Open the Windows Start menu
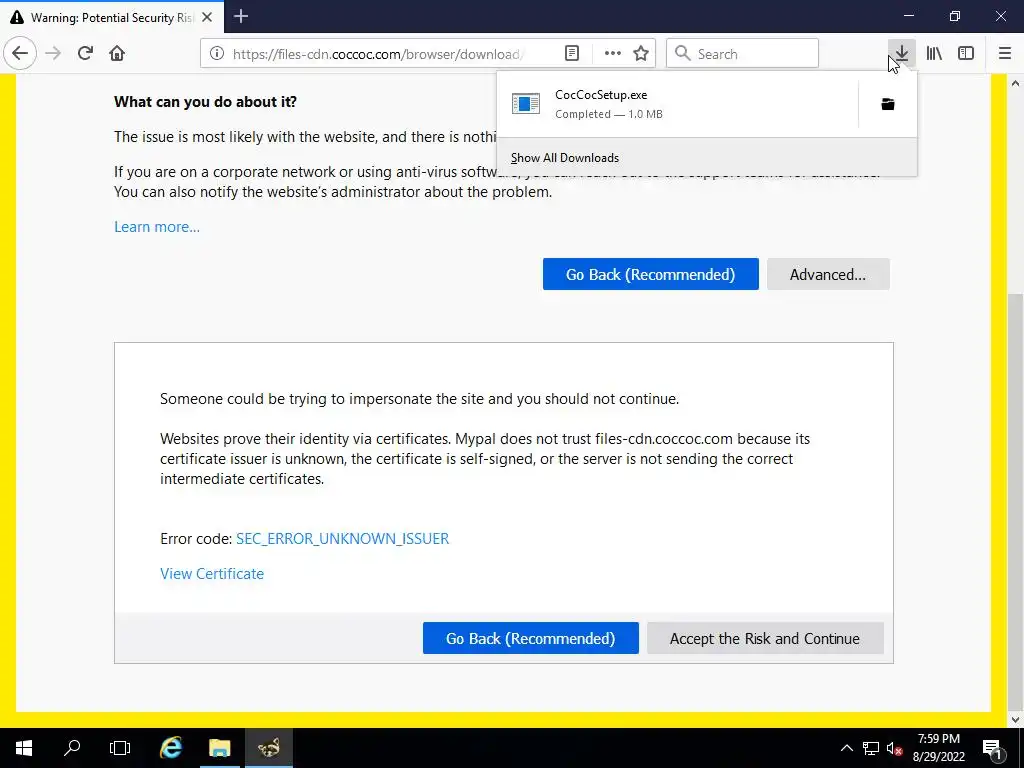This screenshot has height=768, width=1024. point(24,748)
